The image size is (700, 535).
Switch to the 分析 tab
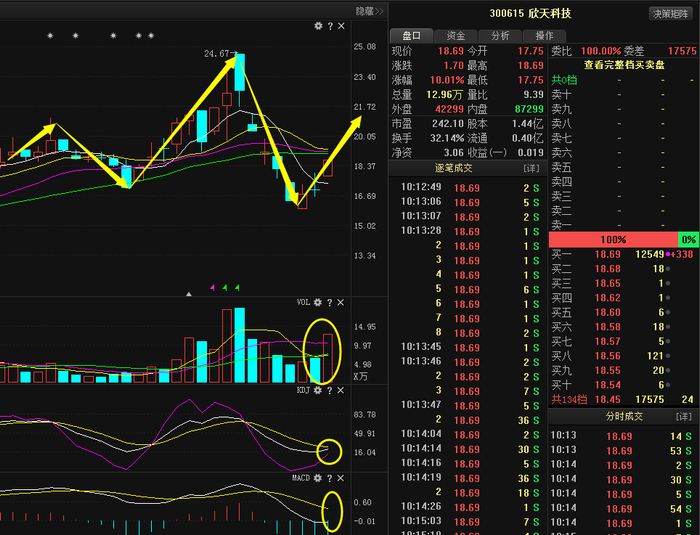500,36
